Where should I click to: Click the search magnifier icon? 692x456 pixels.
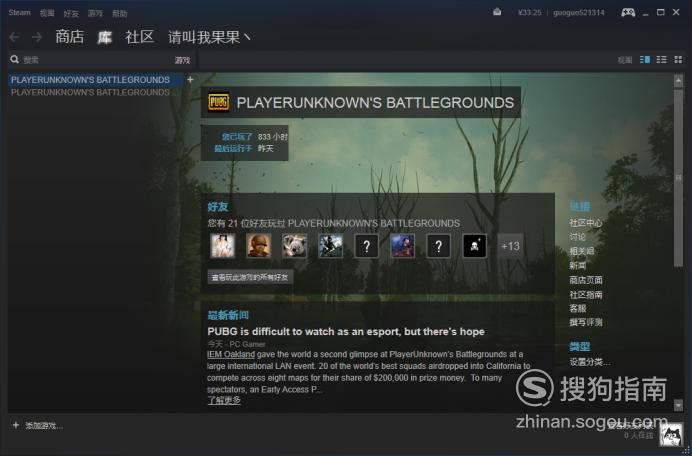tap(15, 60)
